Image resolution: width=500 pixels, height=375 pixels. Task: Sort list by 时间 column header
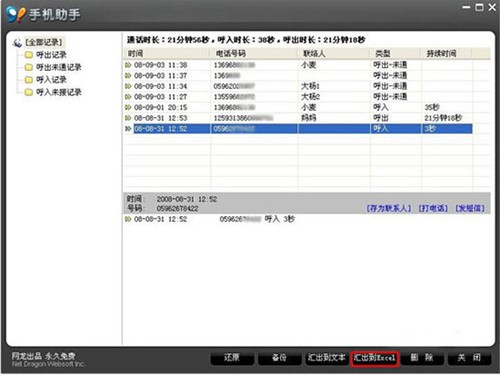pyautogui.click(x=167, y=53)
